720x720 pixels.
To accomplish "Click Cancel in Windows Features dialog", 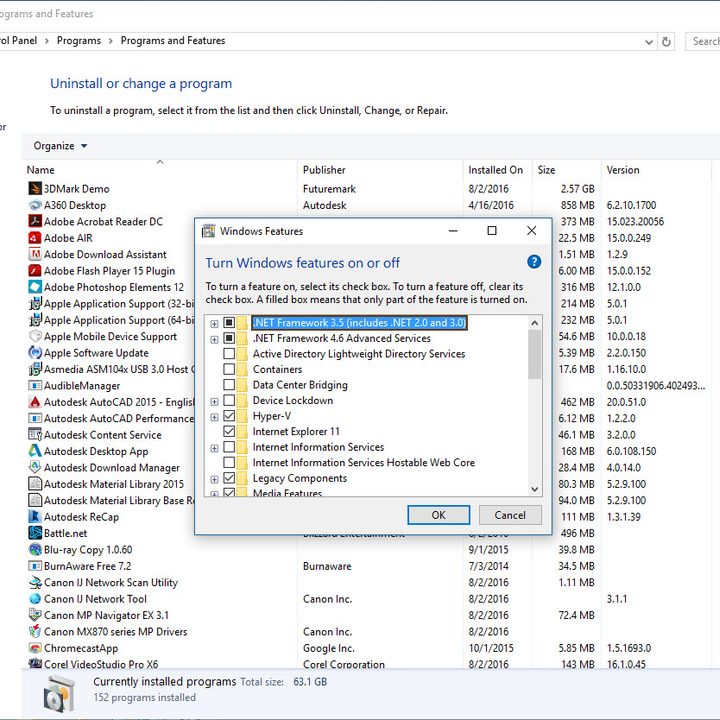I will 510,515.
